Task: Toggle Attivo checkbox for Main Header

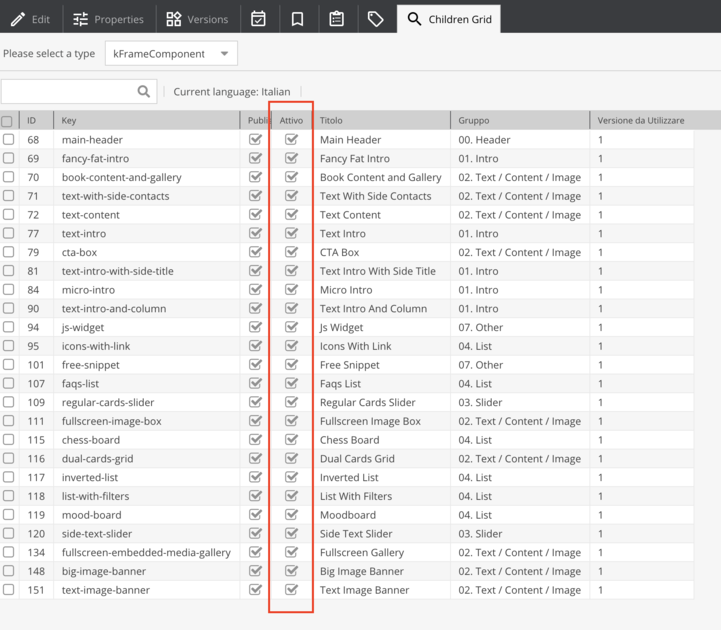Action: [x=291, y=139]
